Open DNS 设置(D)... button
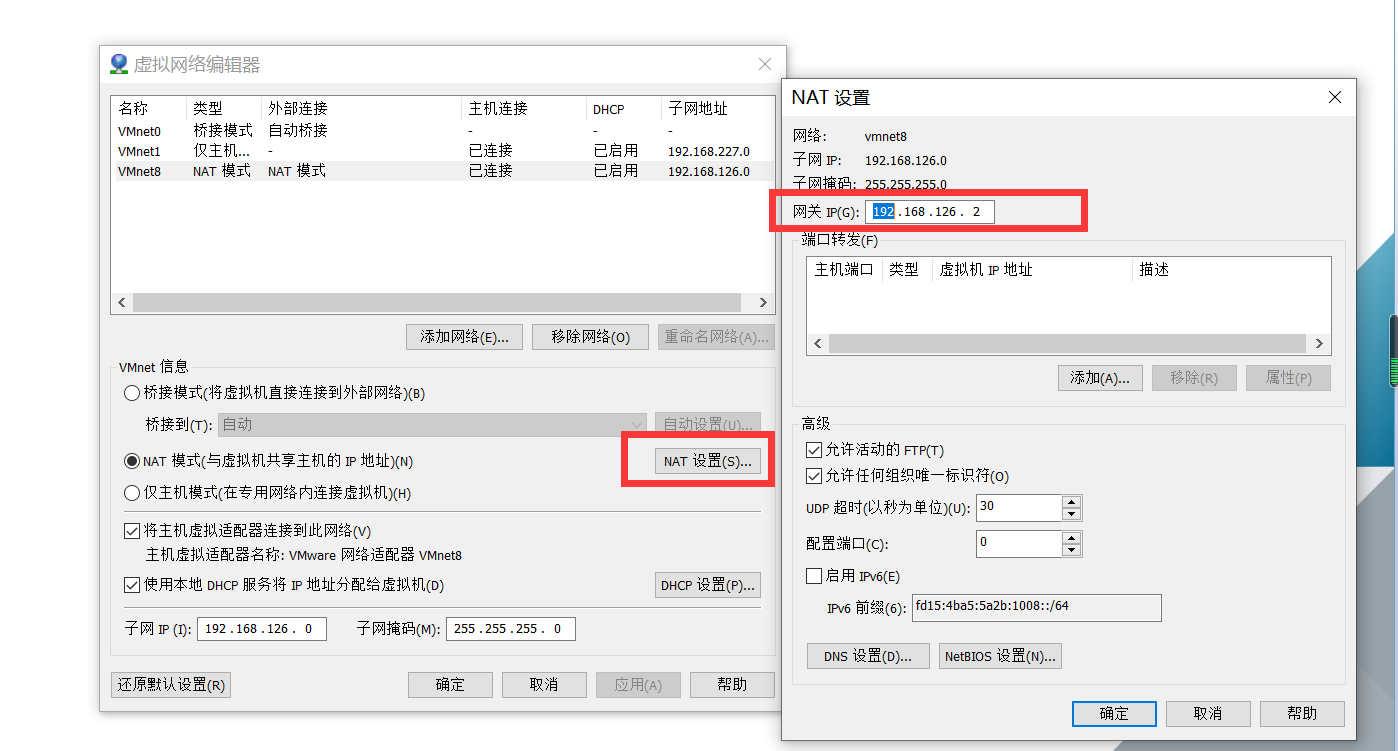This screenshot has width=1398, height=751. (x=868, y=656)
